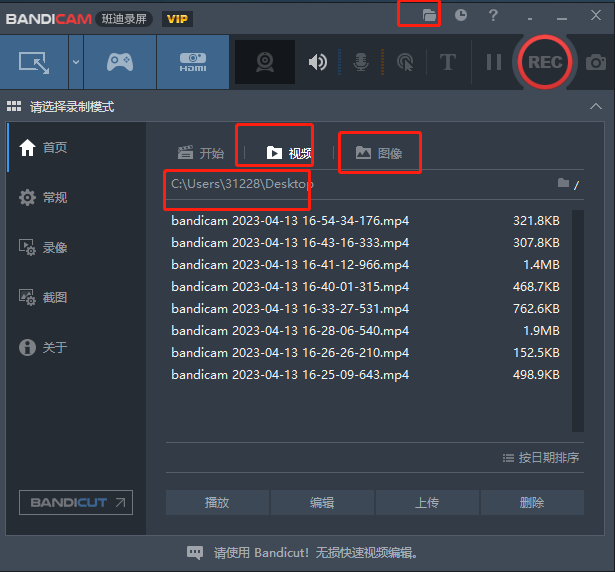Click the BANDICAM logo

tap(49, 19)
